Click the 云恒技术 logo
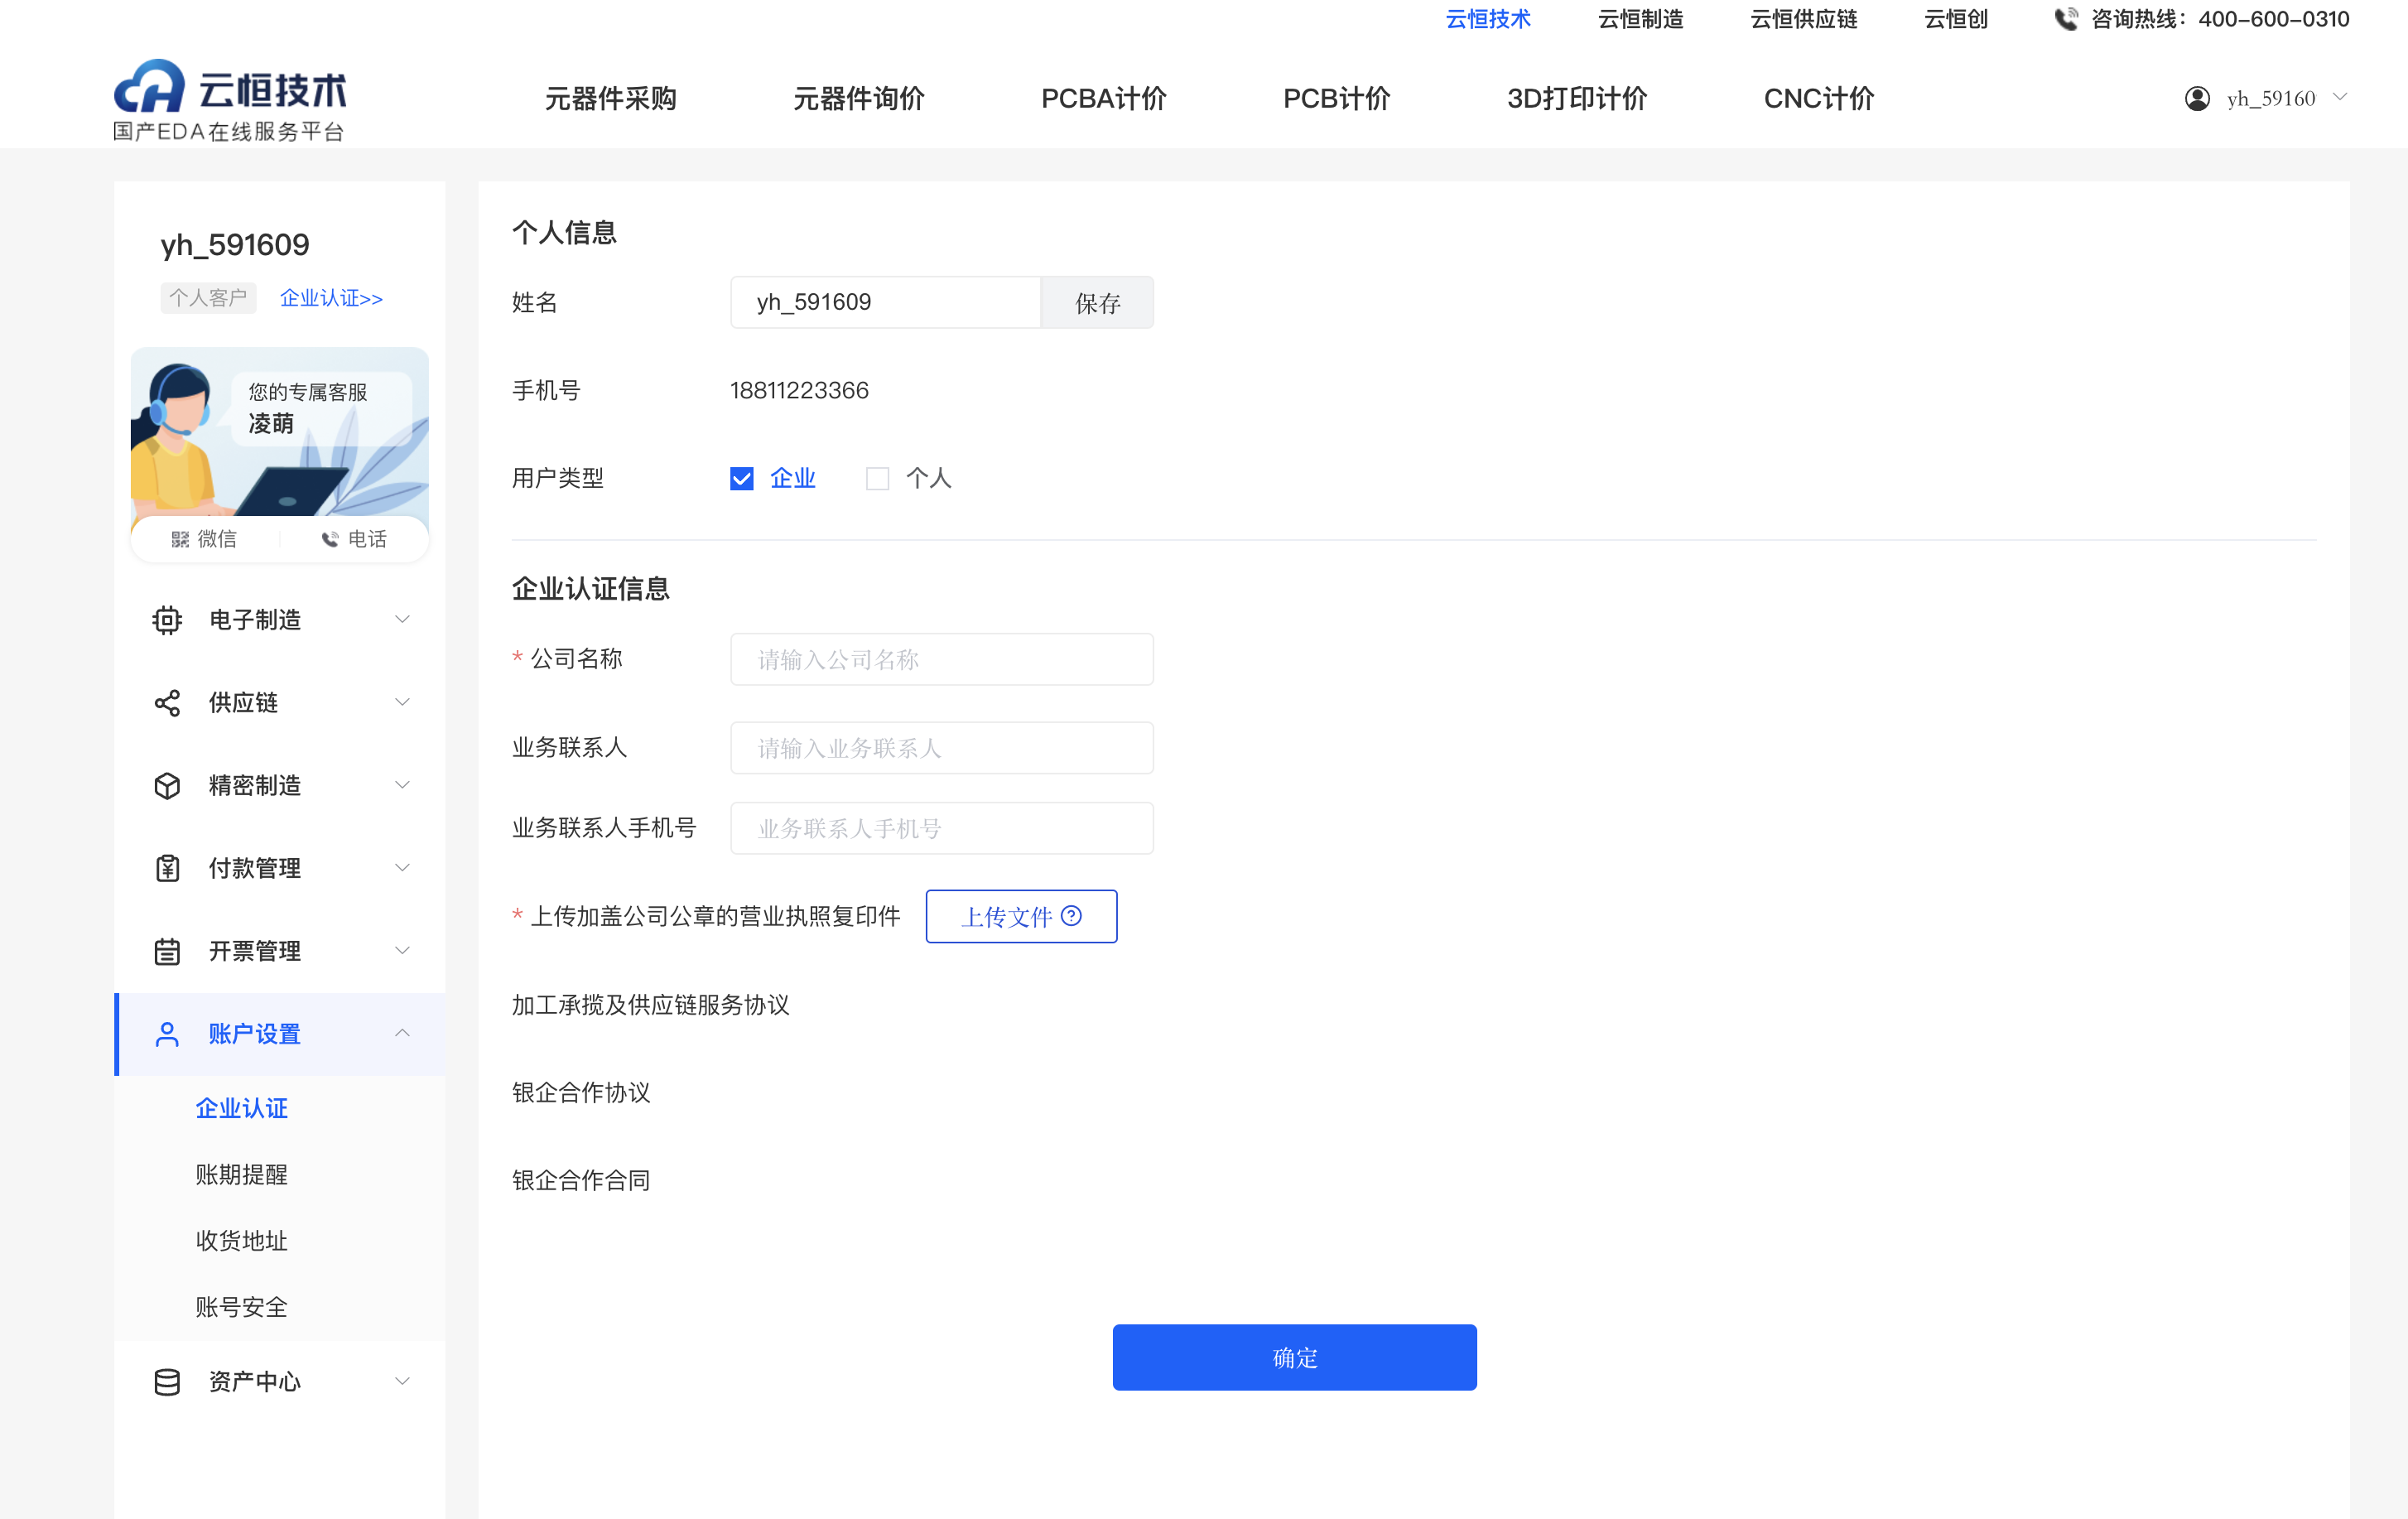Viewport: 2408px width, 1519px height. point(230,100)
